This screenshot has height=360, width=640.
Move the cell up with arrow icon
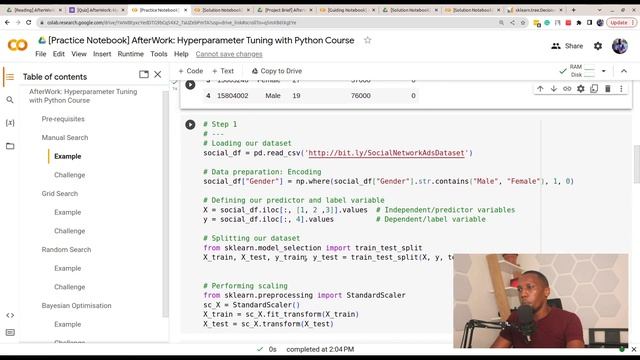540,89
